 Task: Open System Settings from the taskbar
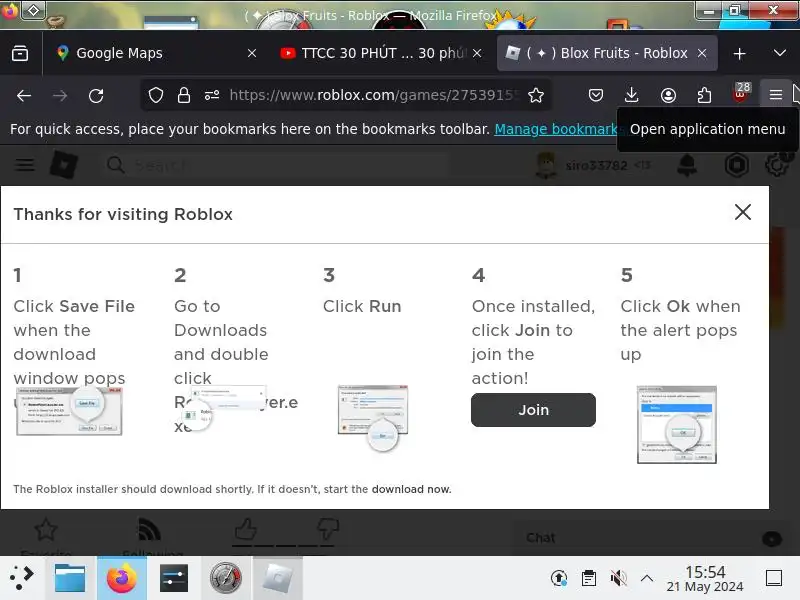(x=173, y=578)
